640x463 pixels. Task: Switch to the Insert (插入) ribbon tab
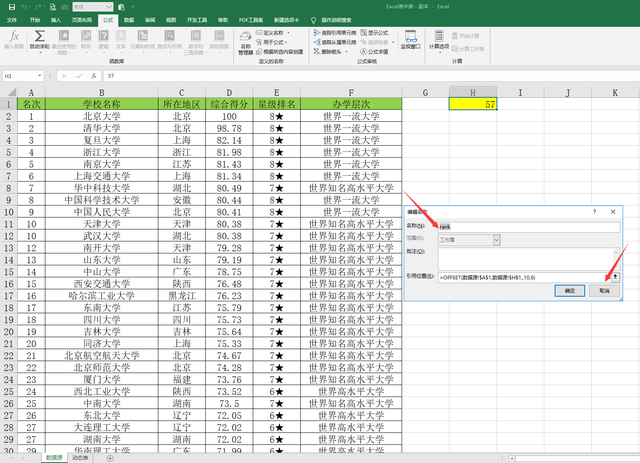(x=56, y=19)
